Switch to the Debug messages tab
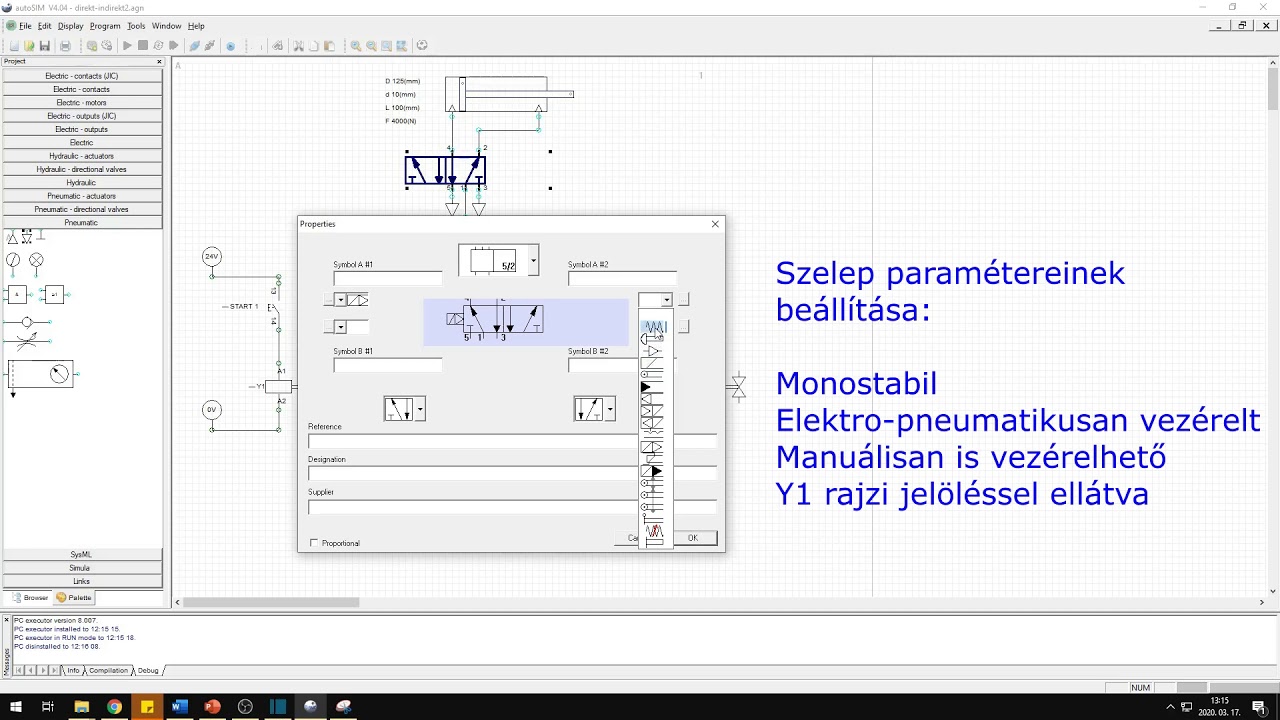This screenshot has height=720, width=1280. (x=148, y=670)
